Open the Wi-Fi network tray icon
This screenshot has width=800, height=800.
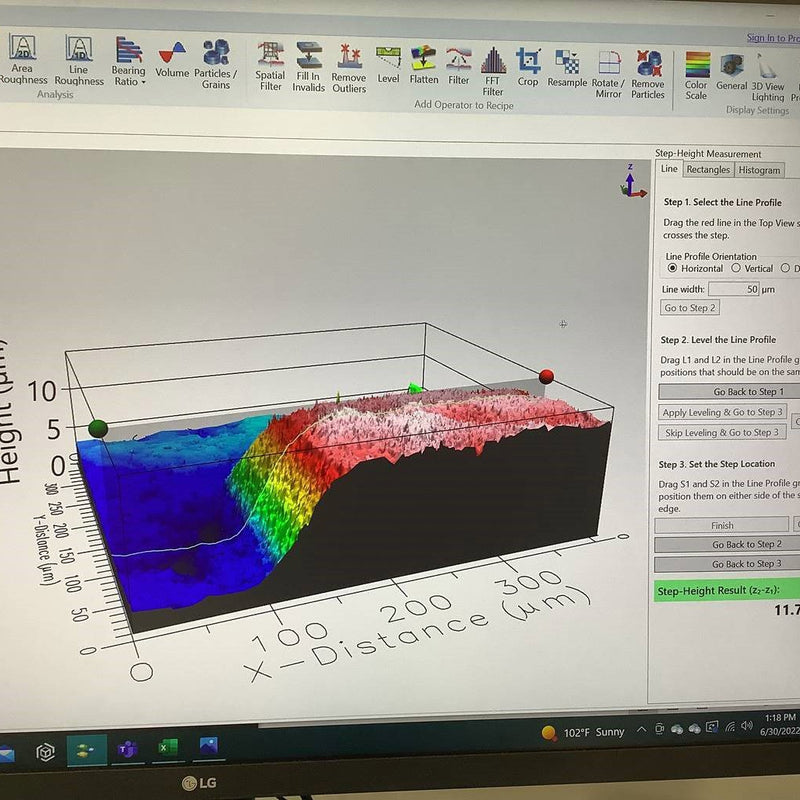tap(730, 727)
